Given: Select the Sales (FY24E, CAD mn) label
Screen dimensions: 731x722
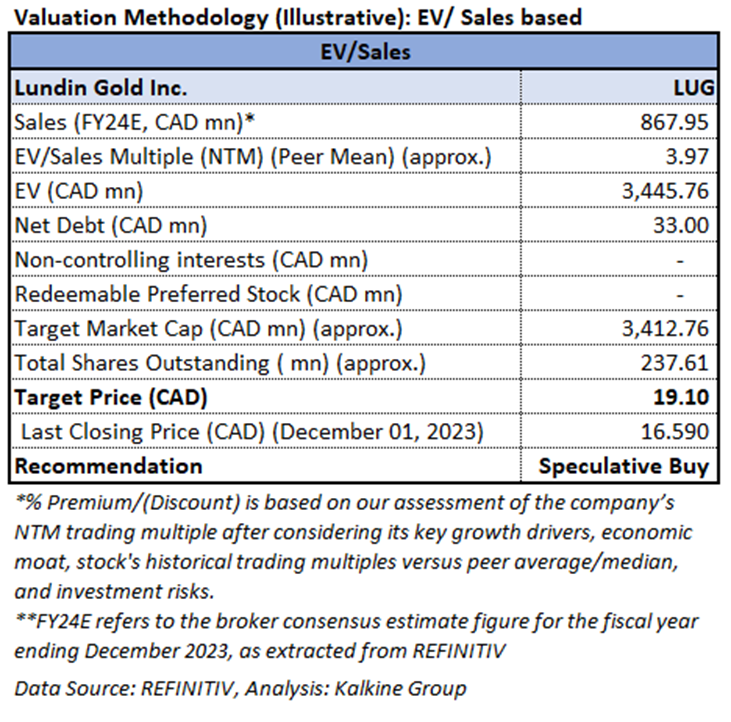Looking at the screenshot, I should click(149, 122).
